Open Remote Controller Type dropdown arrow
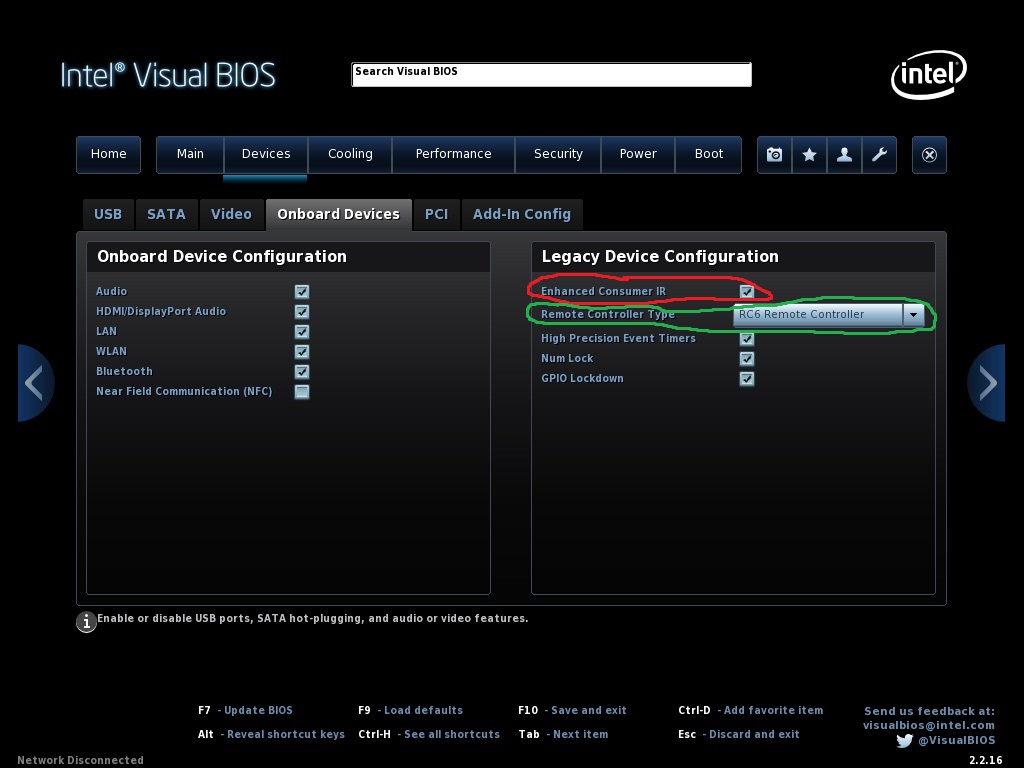 tap(914, 315)
